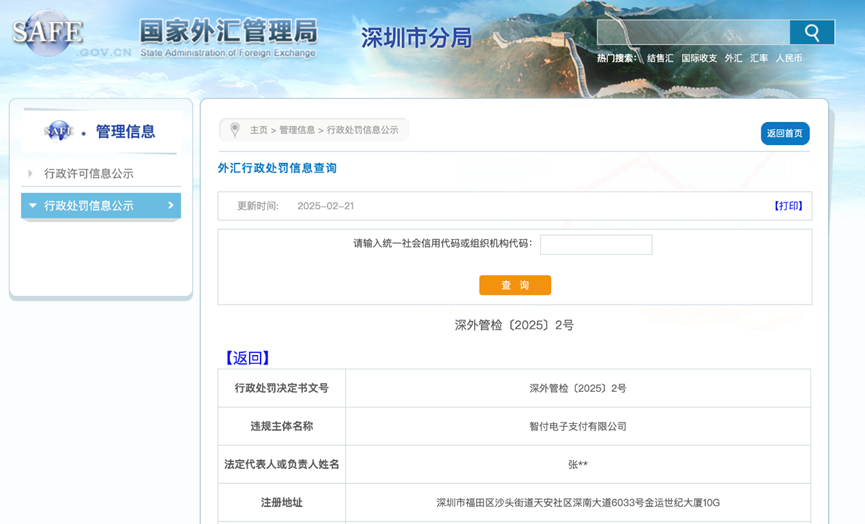Click the 返回首页 button

pos(785,133)
